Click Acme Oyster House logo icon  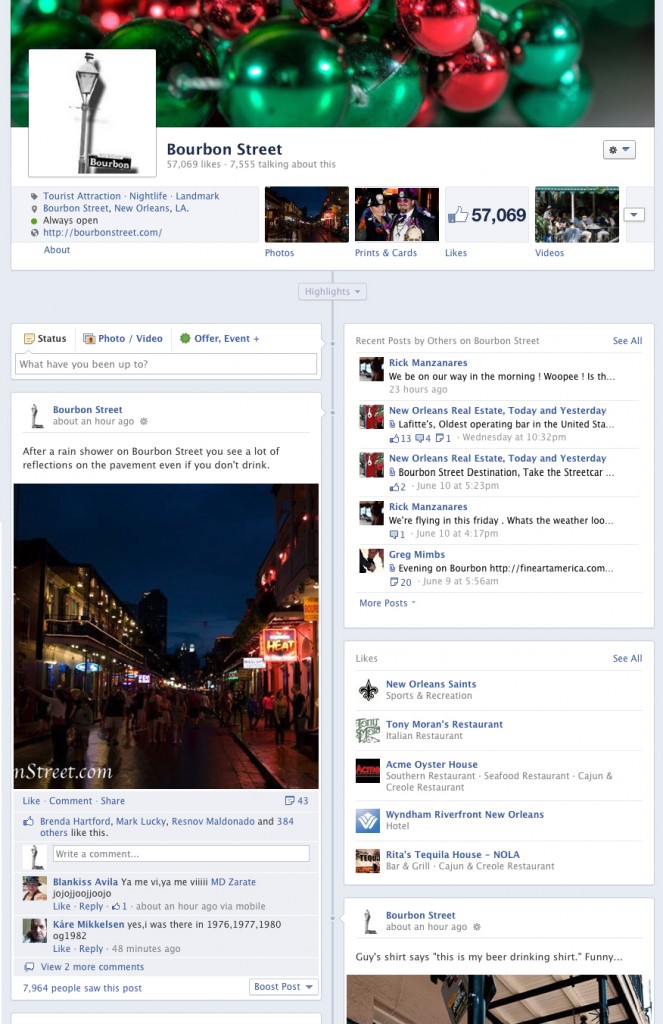tap(368, 771)
